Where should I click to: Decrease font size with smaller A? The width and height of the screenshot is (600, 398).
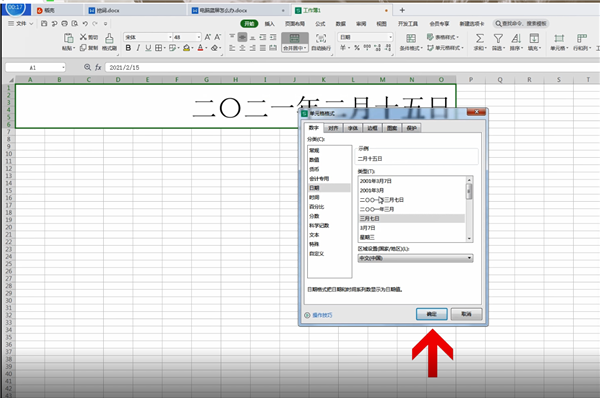[x=217, y=37]
